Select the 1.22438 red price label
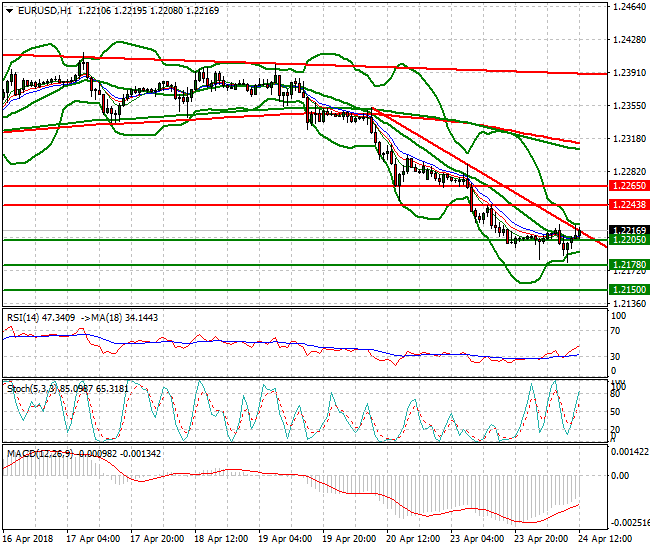 tap(629, 204)
